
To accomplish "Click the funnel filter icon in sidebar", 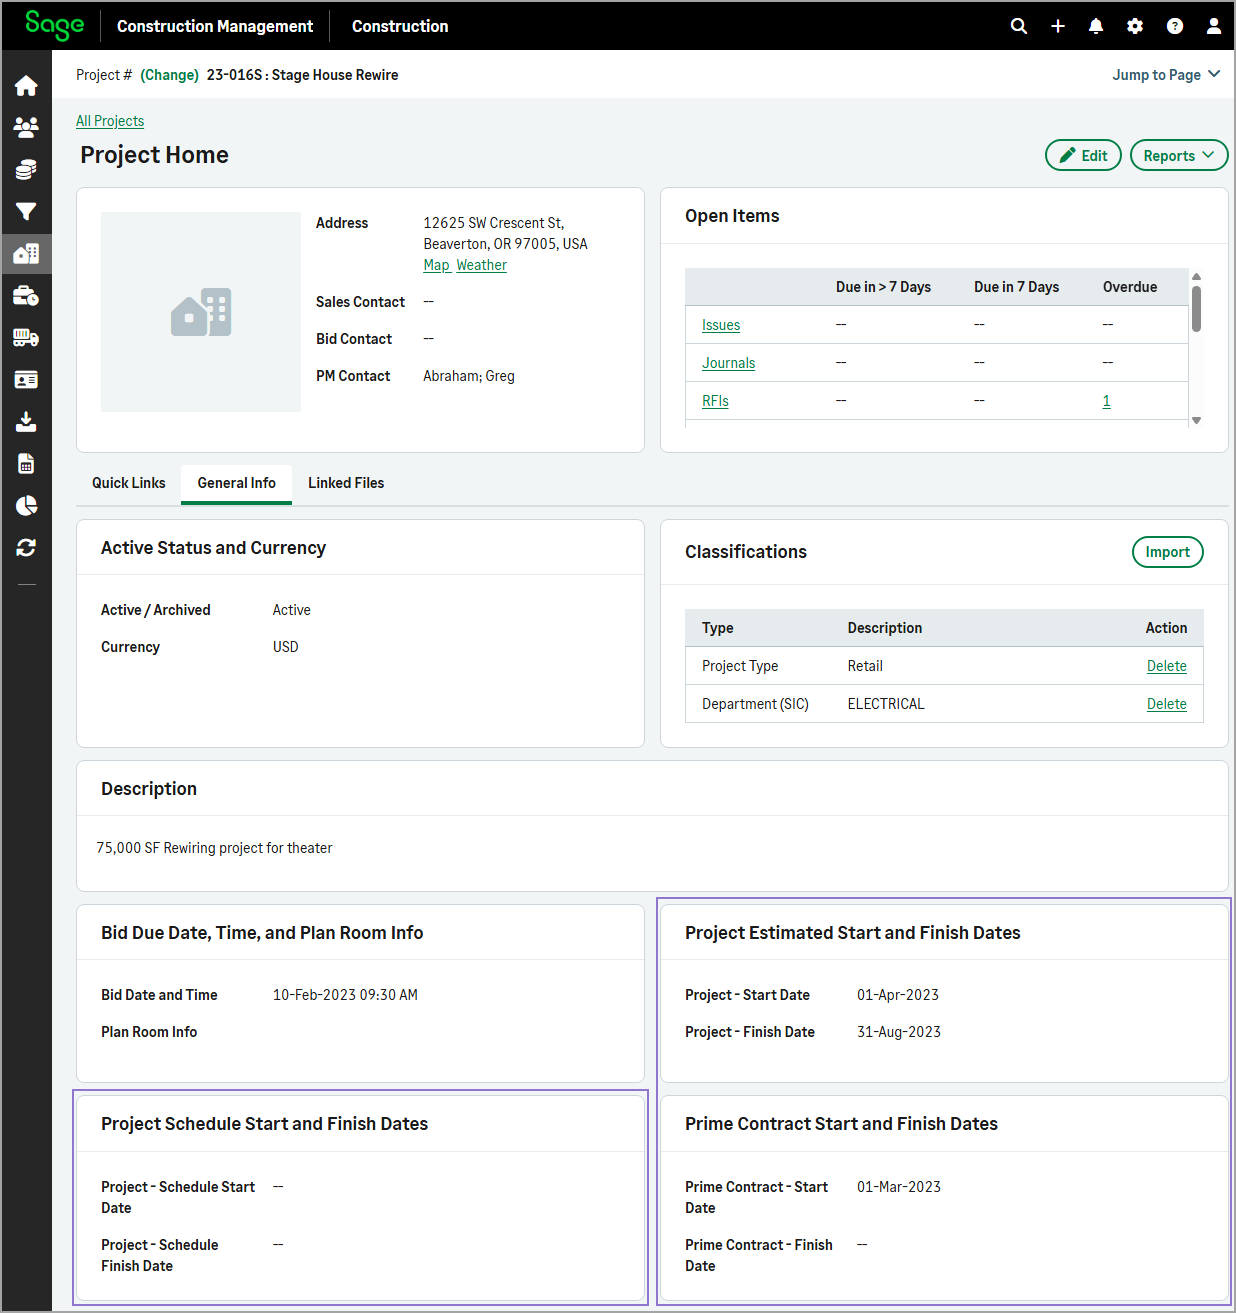I will coord(26,211).
